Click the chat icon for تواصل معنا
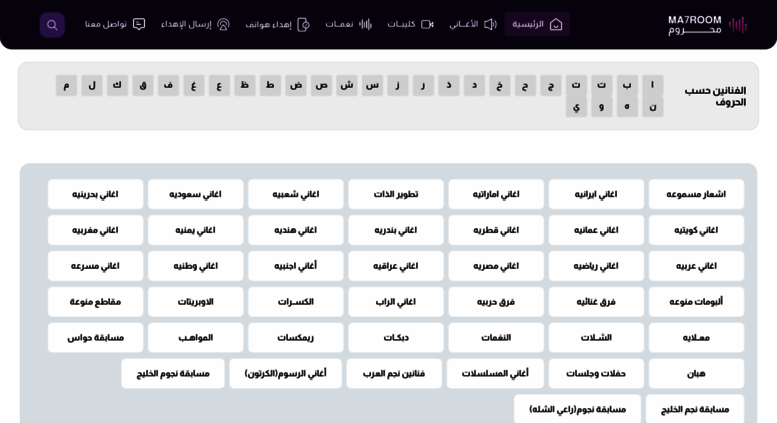The image size is (777, 423). tap(139, 25)
